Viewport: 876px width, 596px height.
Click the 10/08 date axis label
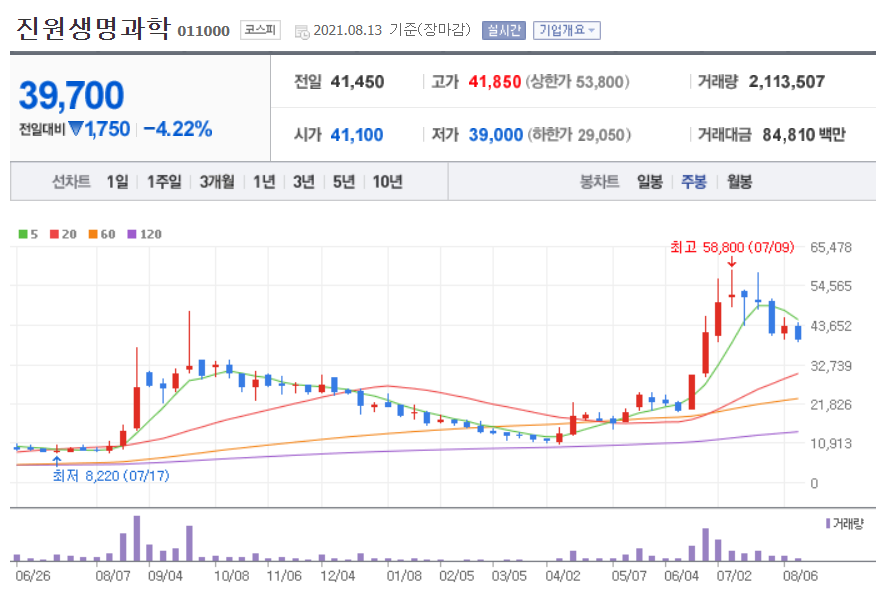point(231,576)
